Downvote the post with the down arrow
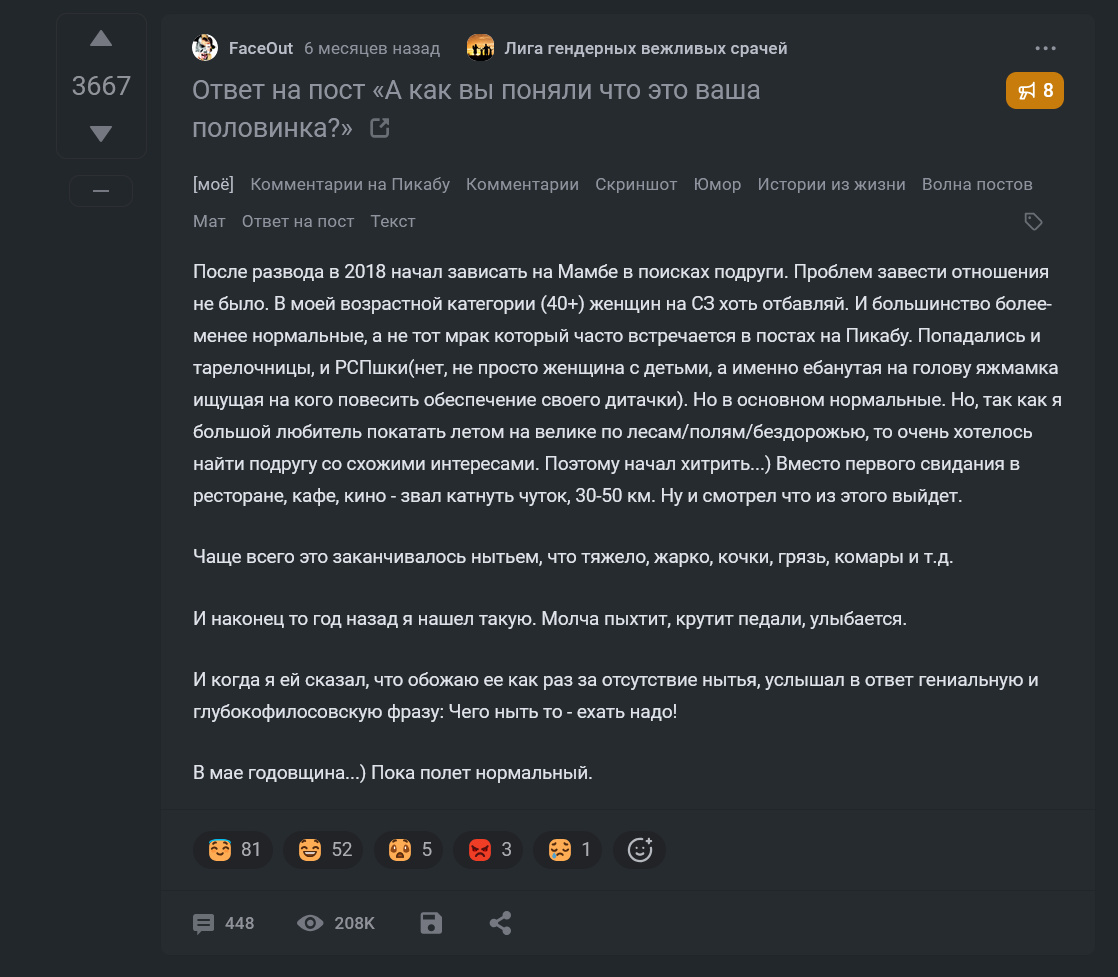 (101, 133)
